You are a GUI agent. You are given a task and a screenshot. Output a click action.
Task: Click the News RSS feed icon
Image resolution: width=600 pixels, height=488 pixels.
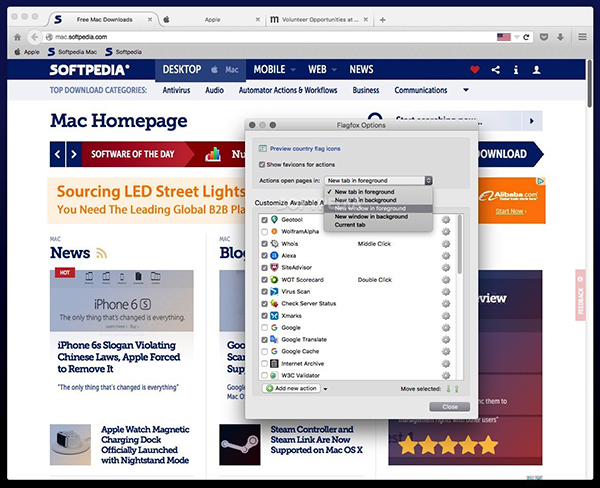101,253
